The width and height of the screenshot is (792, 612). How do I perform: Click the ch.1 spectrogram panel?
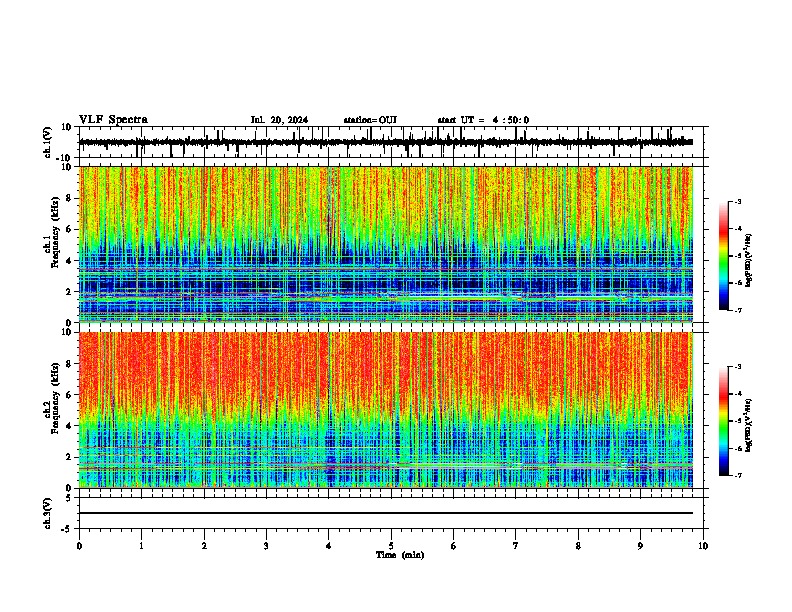click(386, 244)
